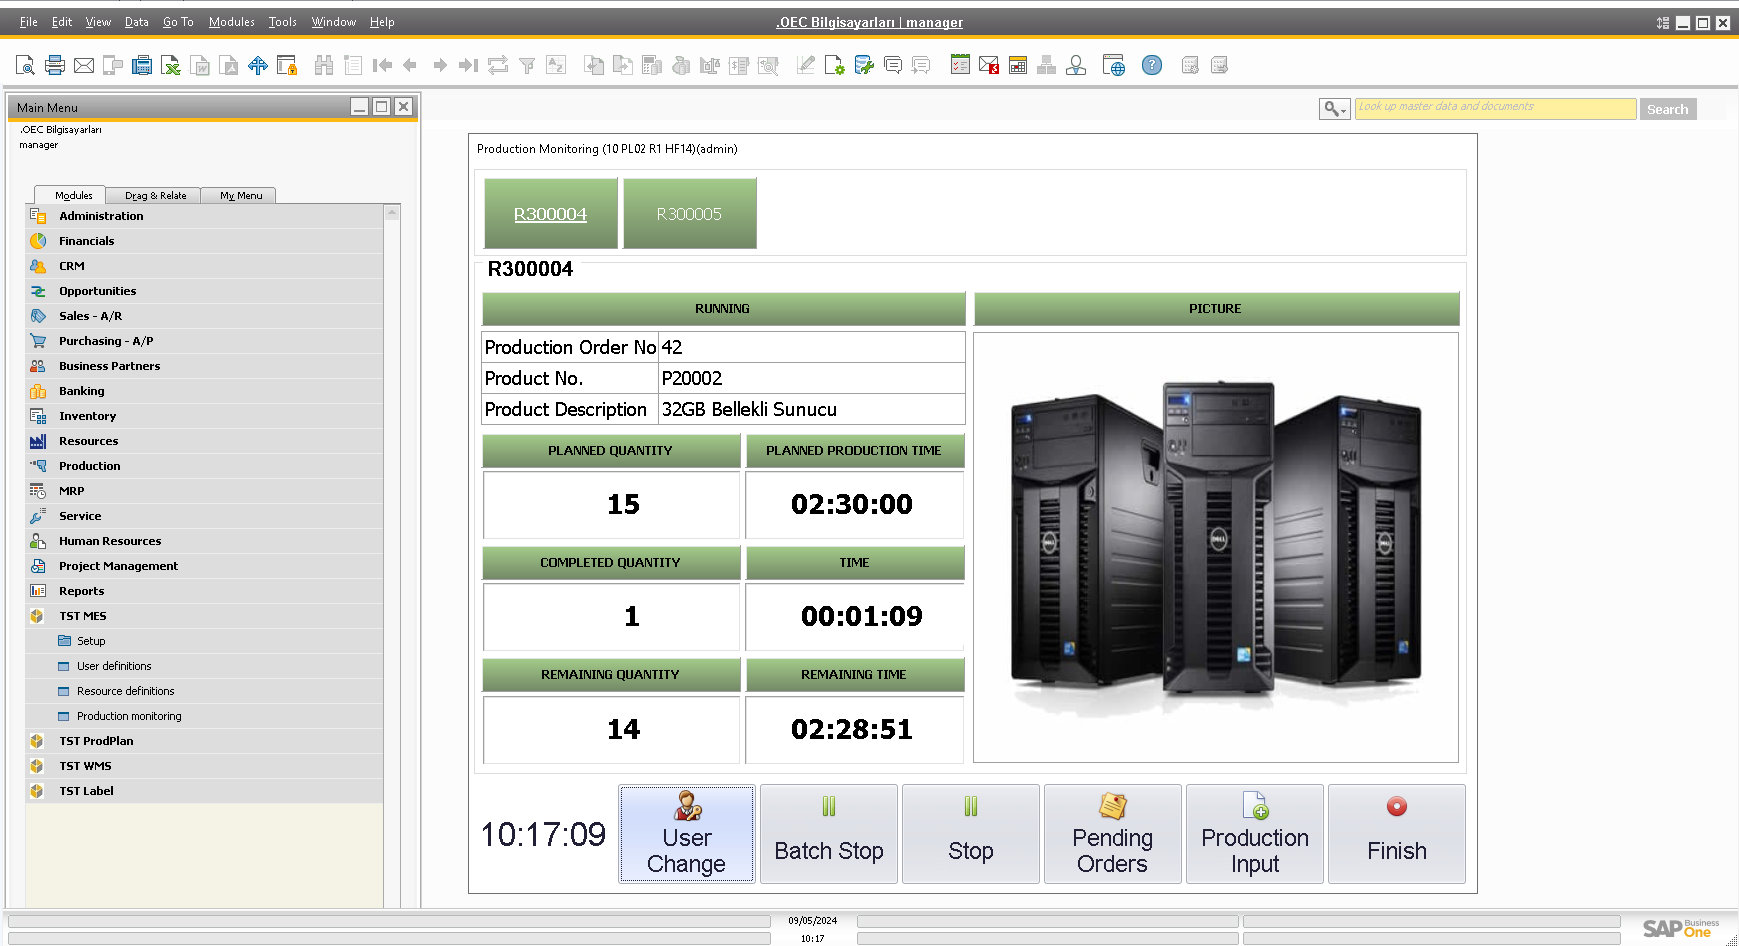
Task: Expand the TST ProdPlan module
Action: coord(96,741)
